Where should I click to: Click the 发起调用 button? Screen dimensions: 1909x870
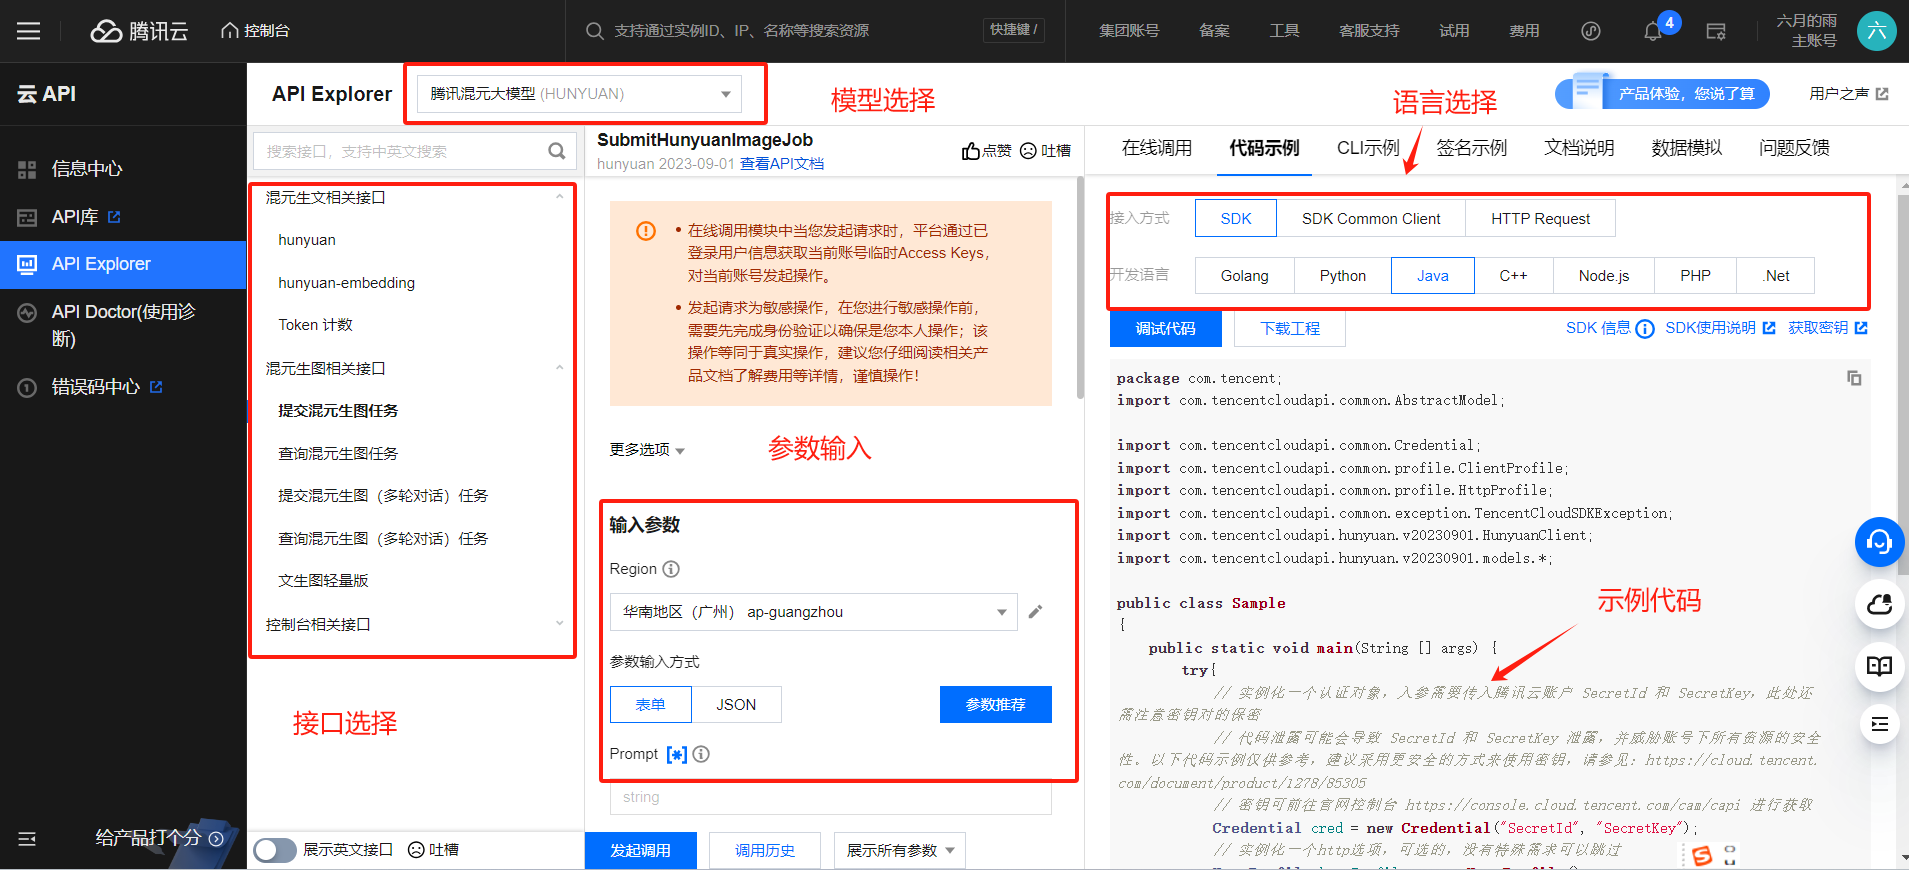click(x=640, y=850)
